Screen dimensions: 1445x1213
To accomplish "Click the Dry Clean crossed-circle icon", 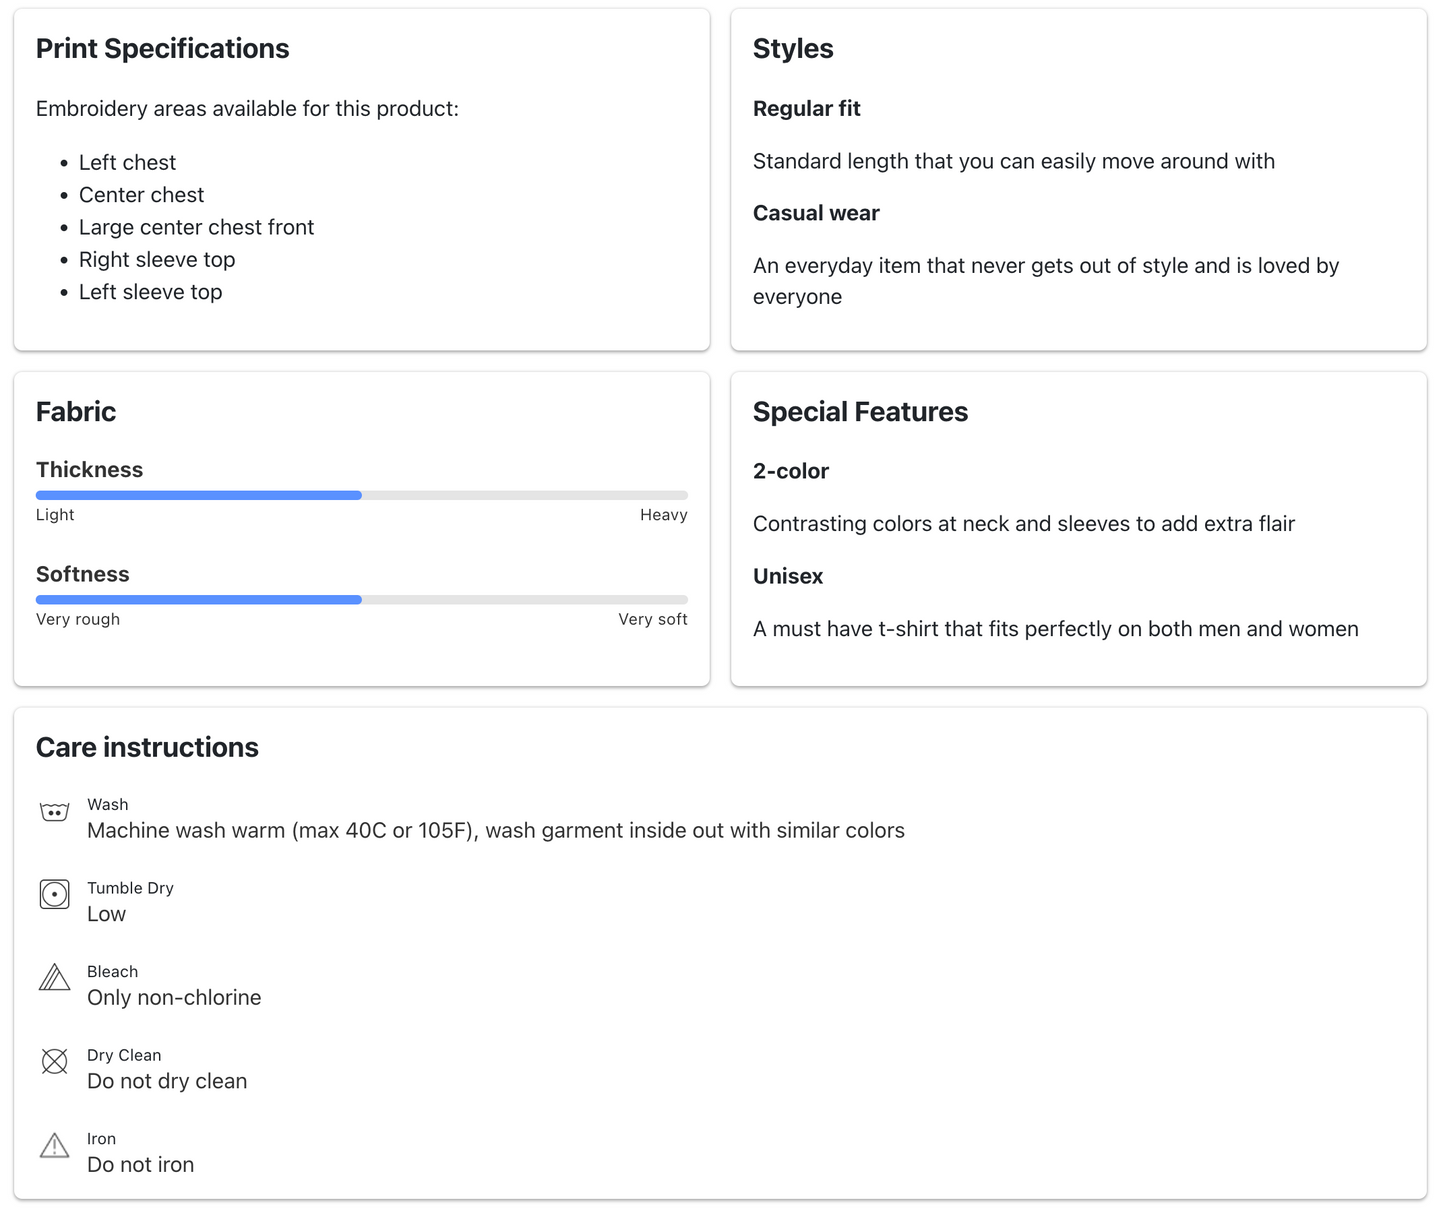I will (54, 1061).
